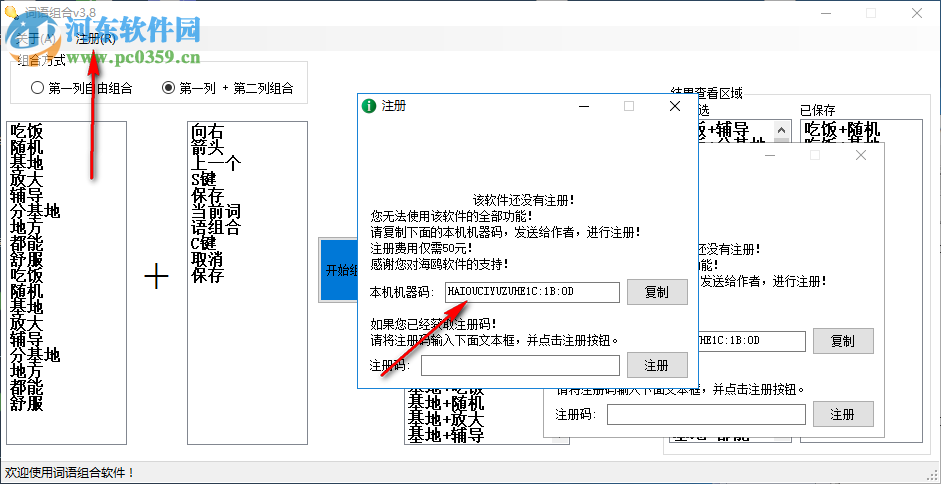Viewport: 941px width, 484px height.
Task: Select 基地+随机 in the candidate results list
Action: coord(446,403)
